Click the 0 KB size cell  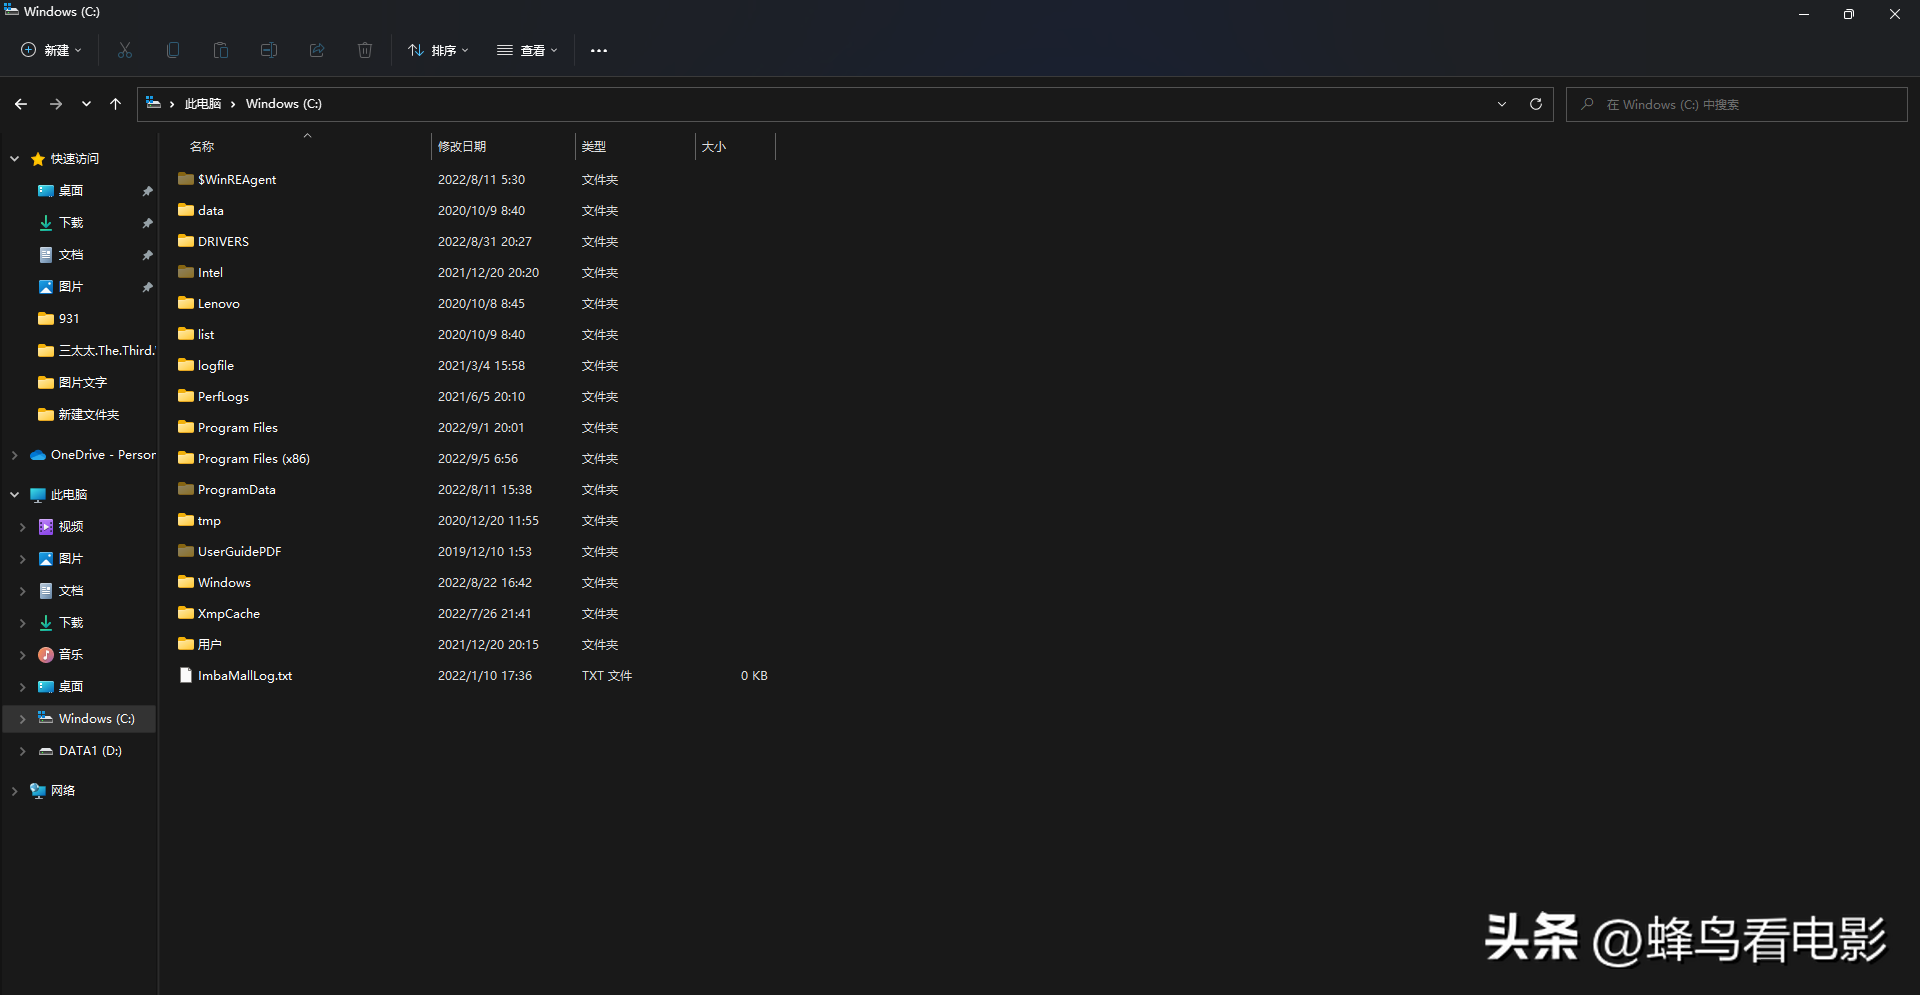754,676
